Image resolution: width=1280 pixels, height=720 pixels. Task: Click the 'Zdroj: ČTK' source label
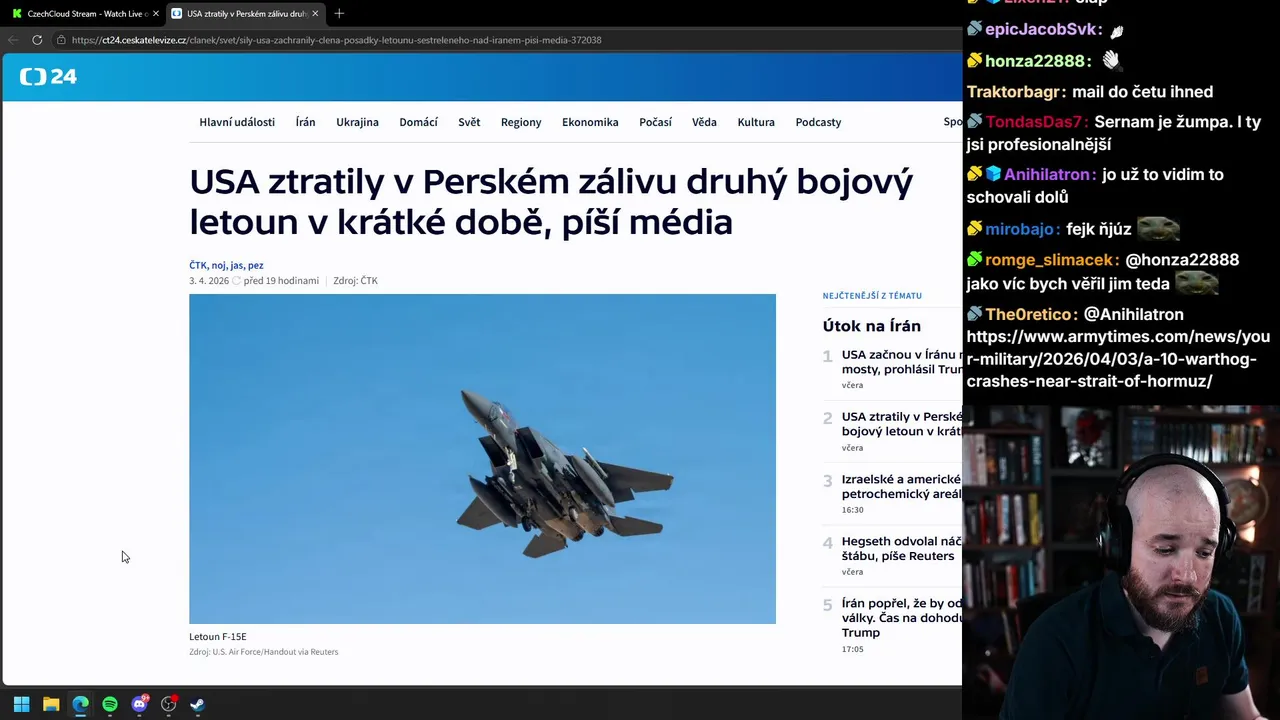355,281
